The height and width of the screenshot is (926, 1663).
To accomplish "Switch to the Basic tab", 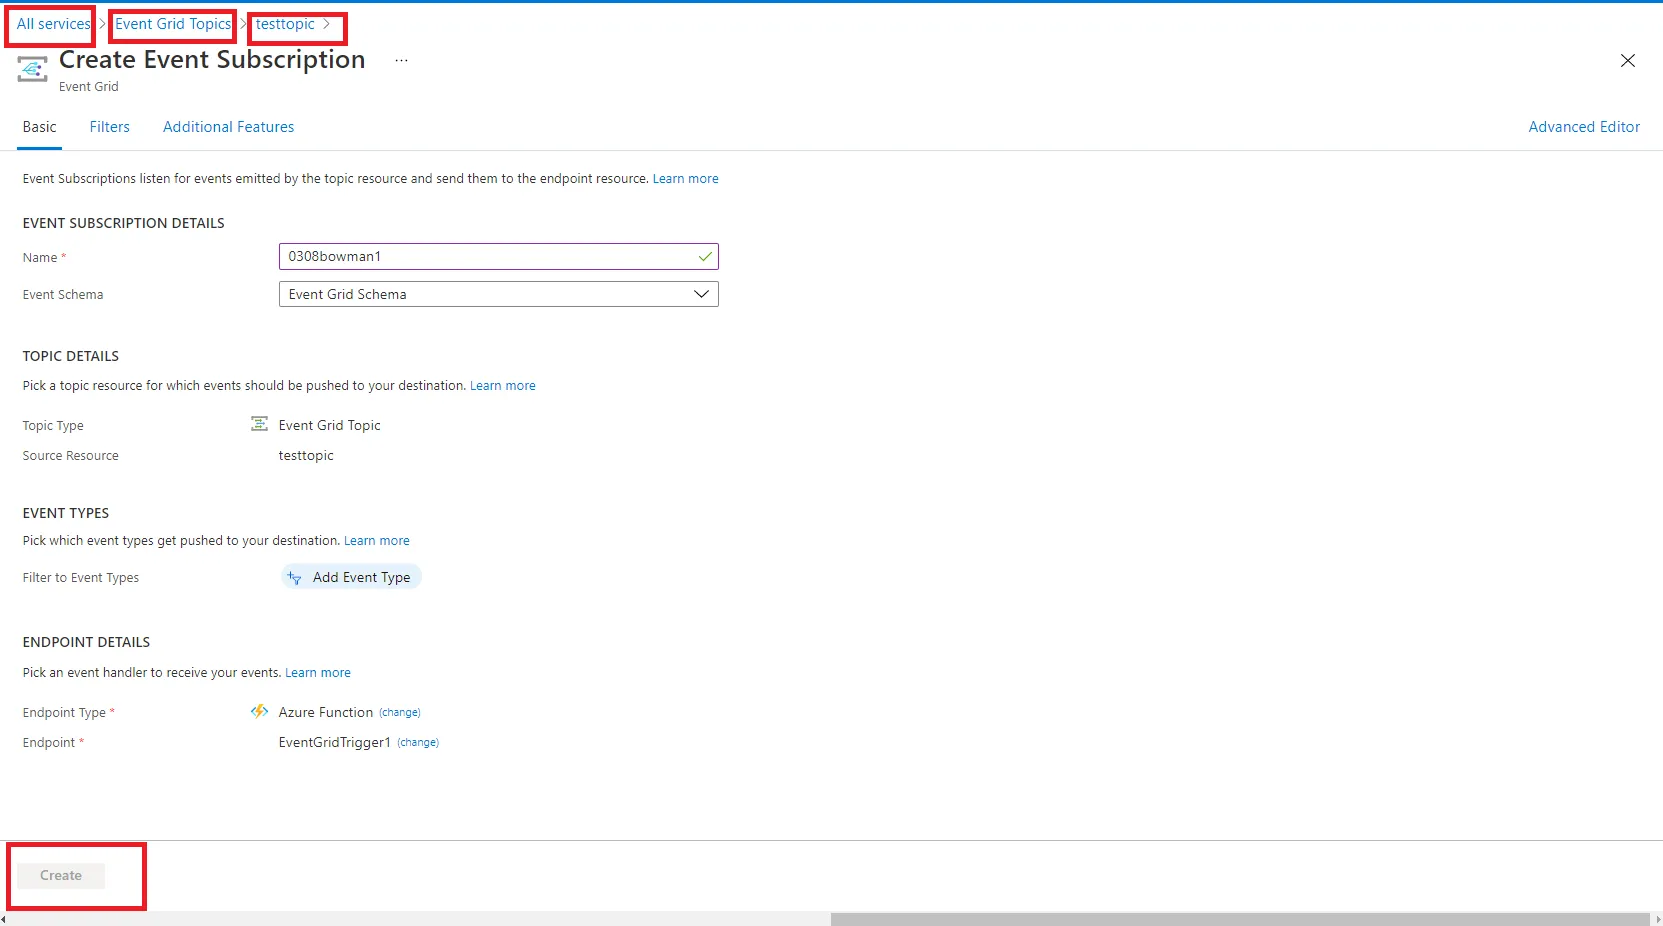I will tap(40, 127).
